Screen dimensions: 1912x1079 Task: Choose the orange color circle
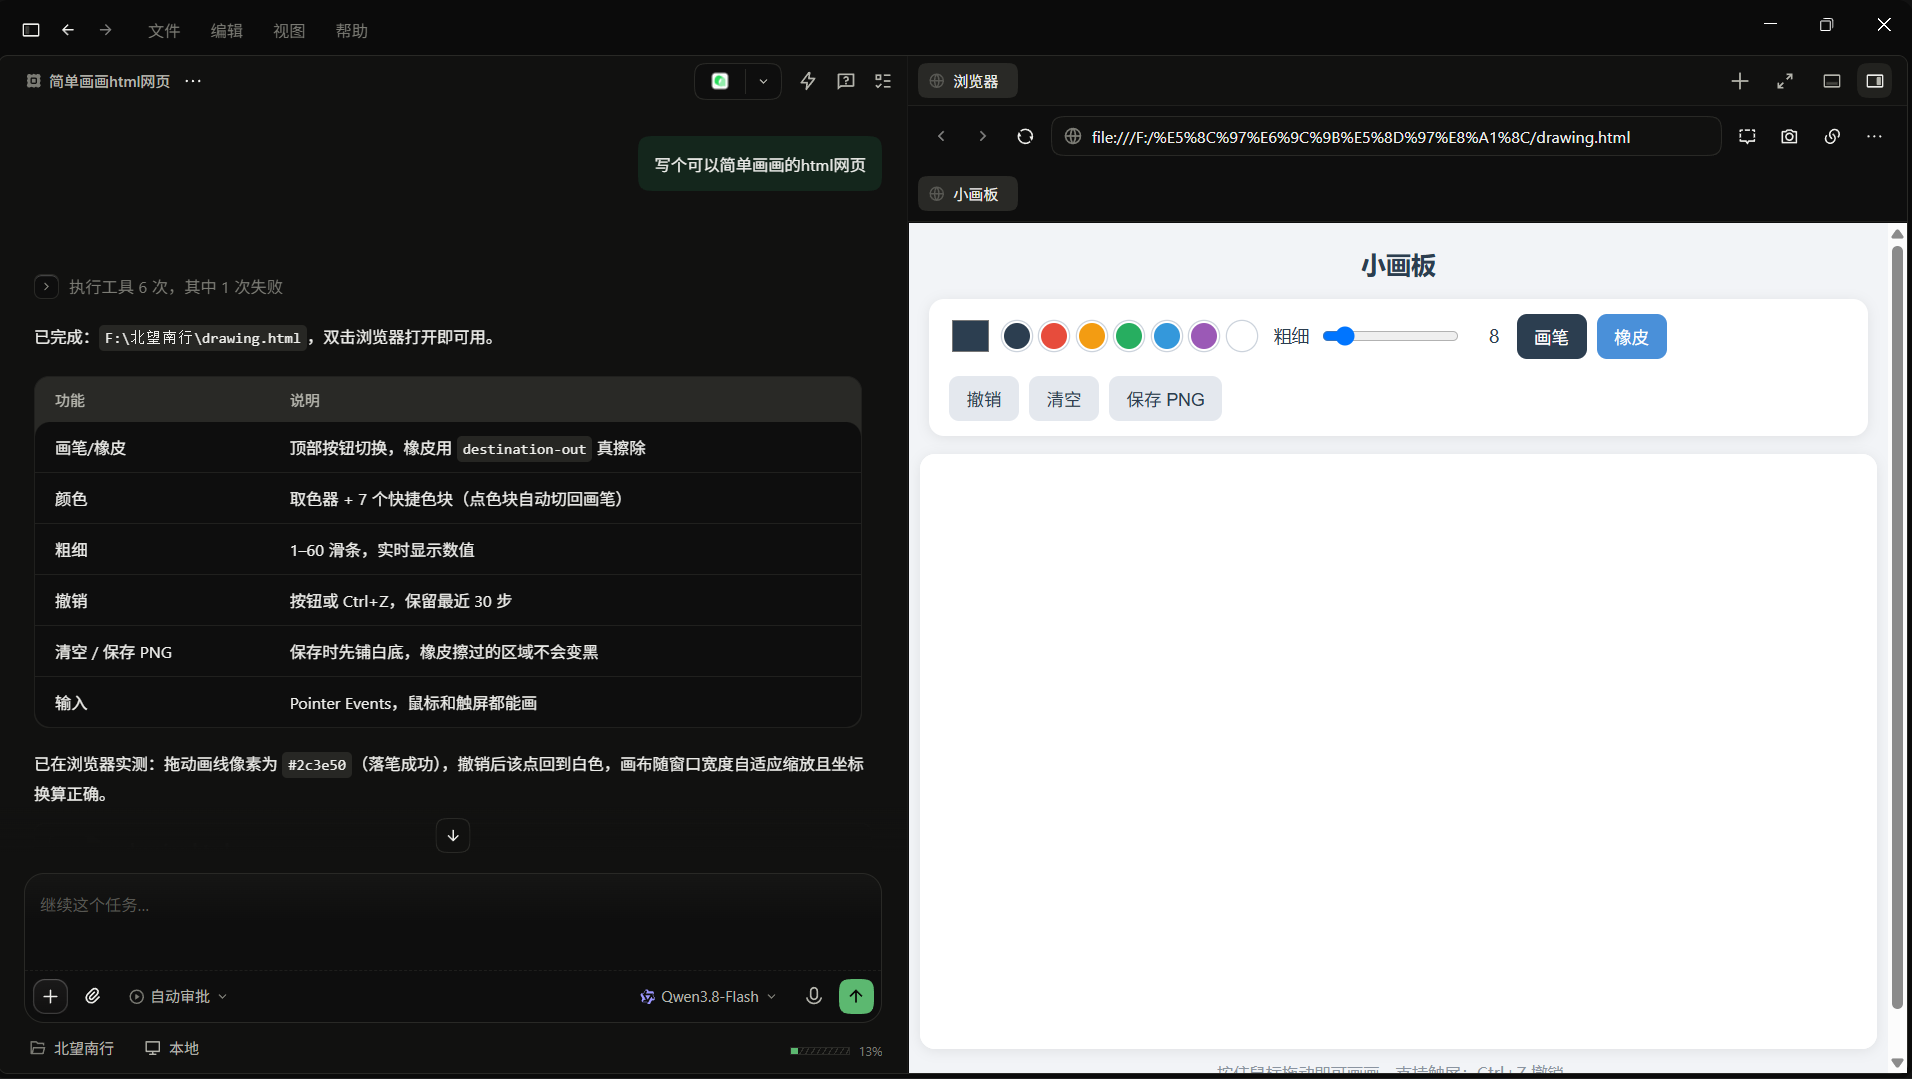(1092, 336)
